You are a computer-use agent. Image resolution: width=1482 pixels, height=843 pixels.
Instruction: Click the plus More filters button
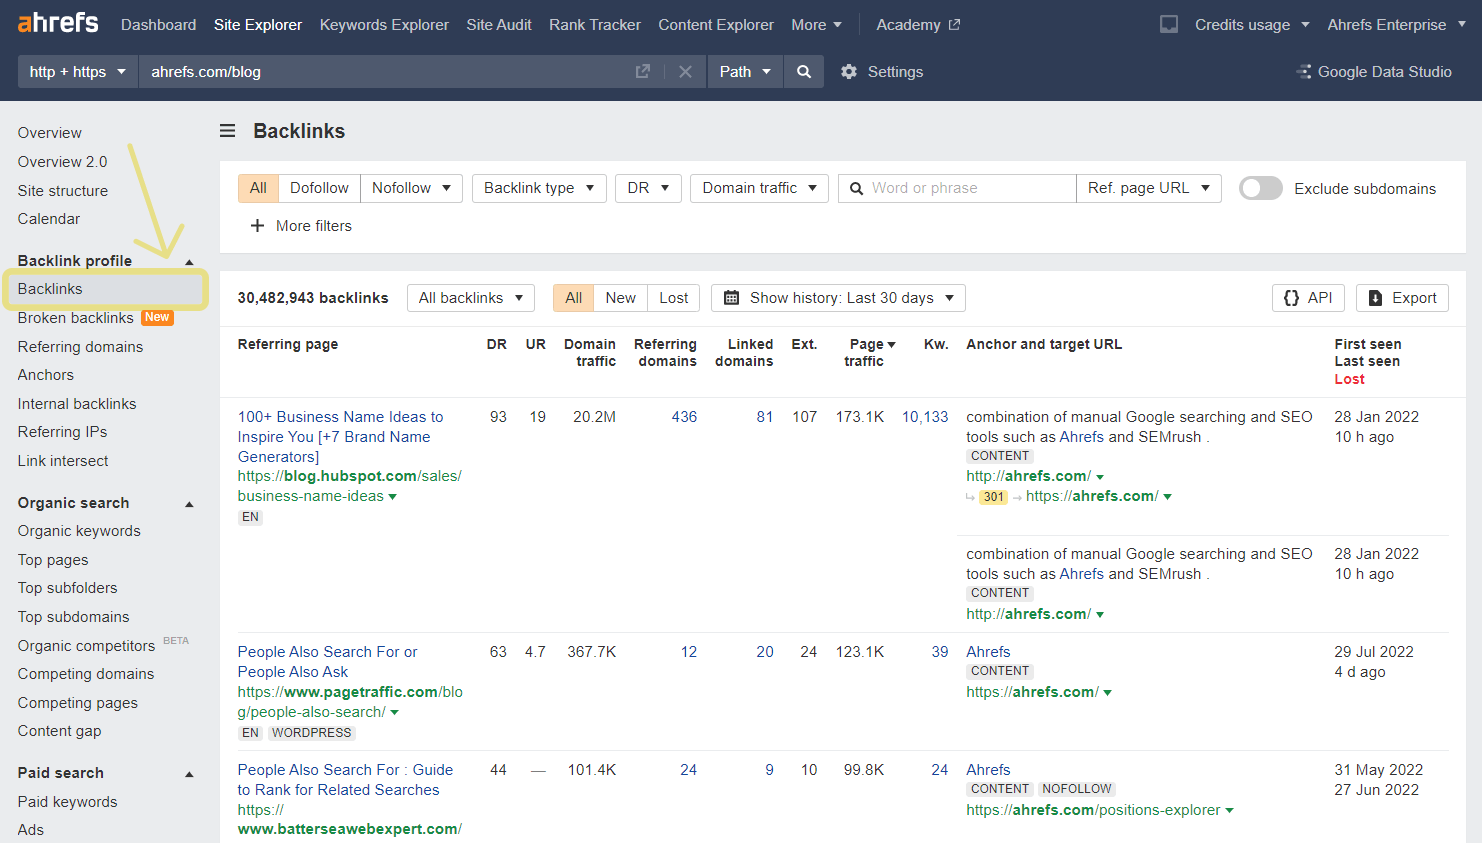coord(301,226)
